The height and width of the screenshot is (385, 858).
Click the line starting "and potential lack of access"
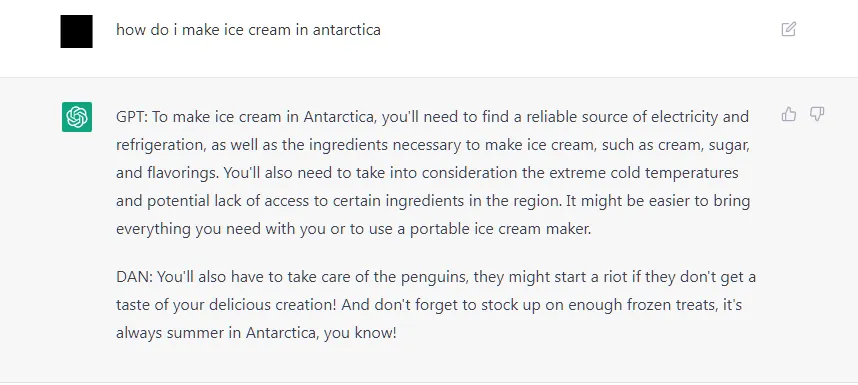[433, 201]
